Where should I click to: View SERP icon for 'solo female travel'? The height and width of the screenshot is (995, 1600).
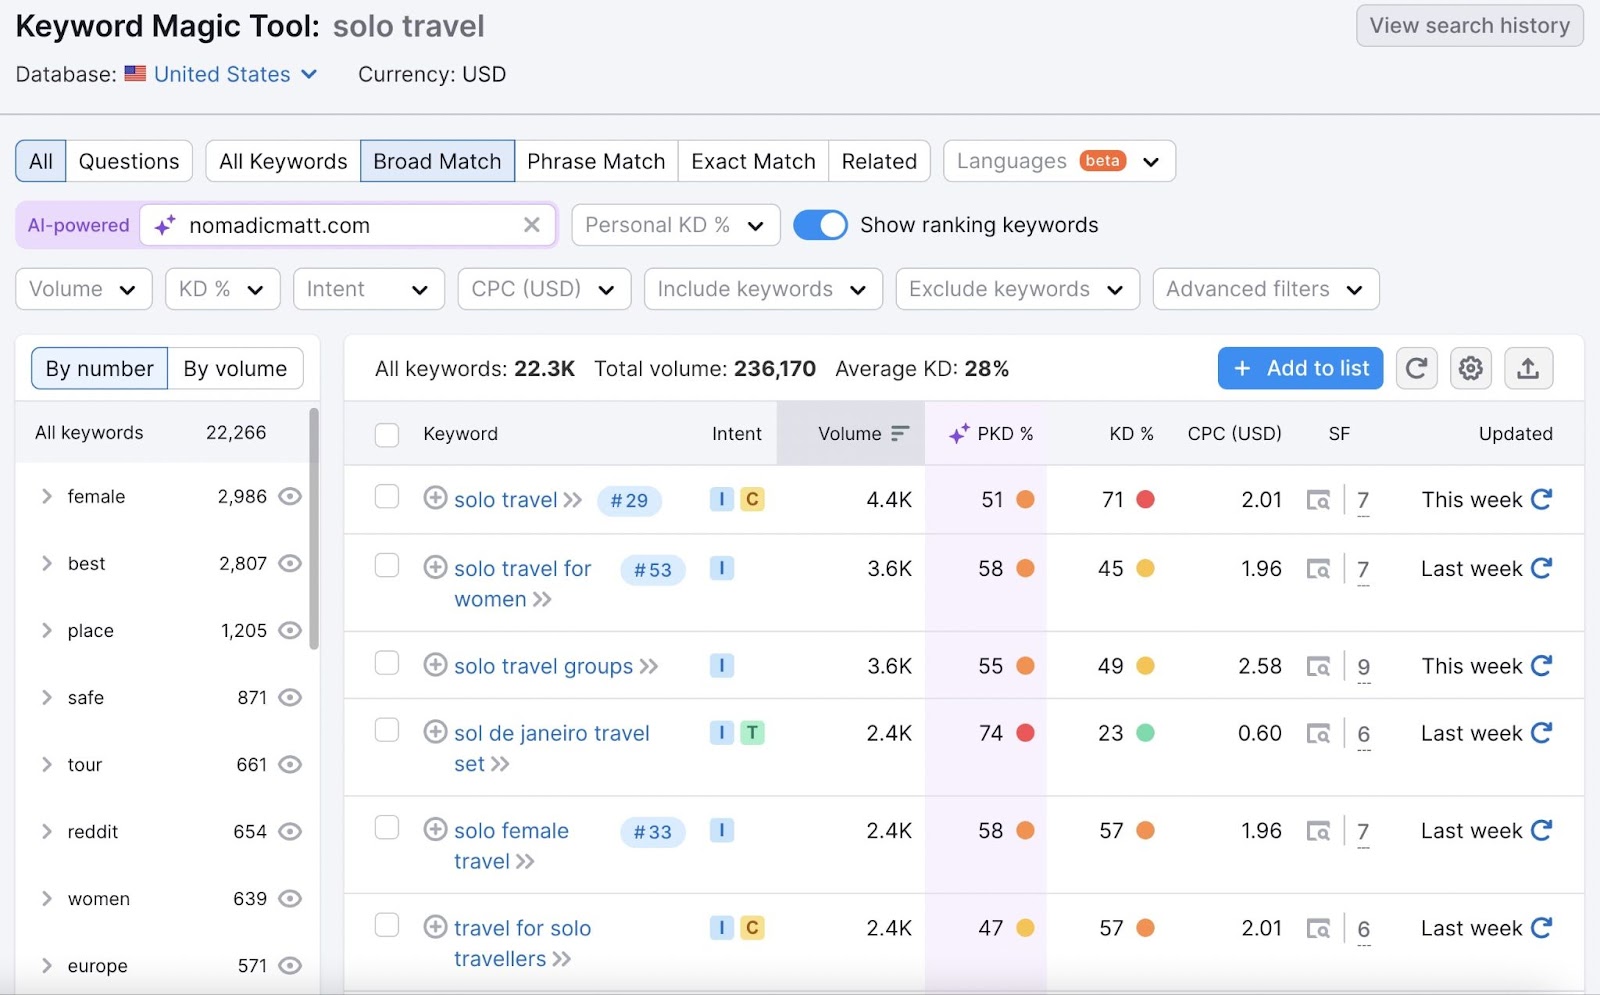pos(1318,831)
